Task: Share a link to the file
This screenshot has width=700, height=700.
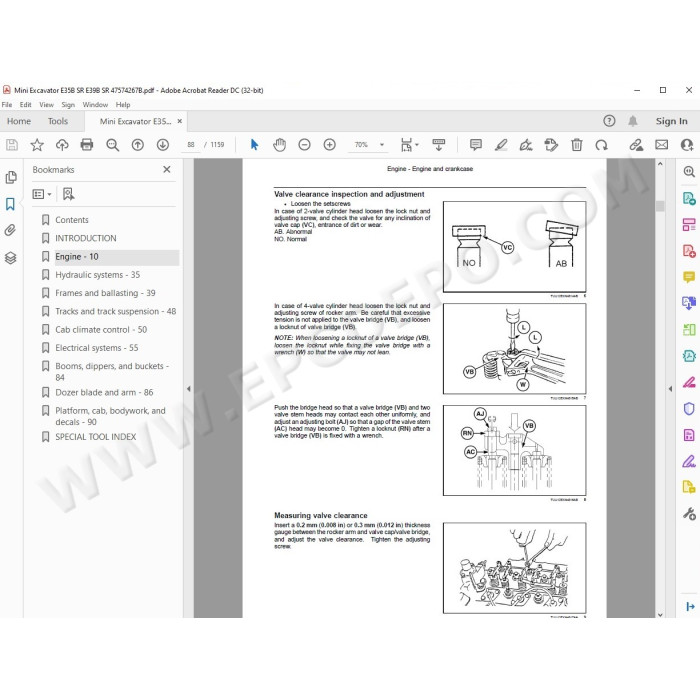Action: tap(636, 145)
